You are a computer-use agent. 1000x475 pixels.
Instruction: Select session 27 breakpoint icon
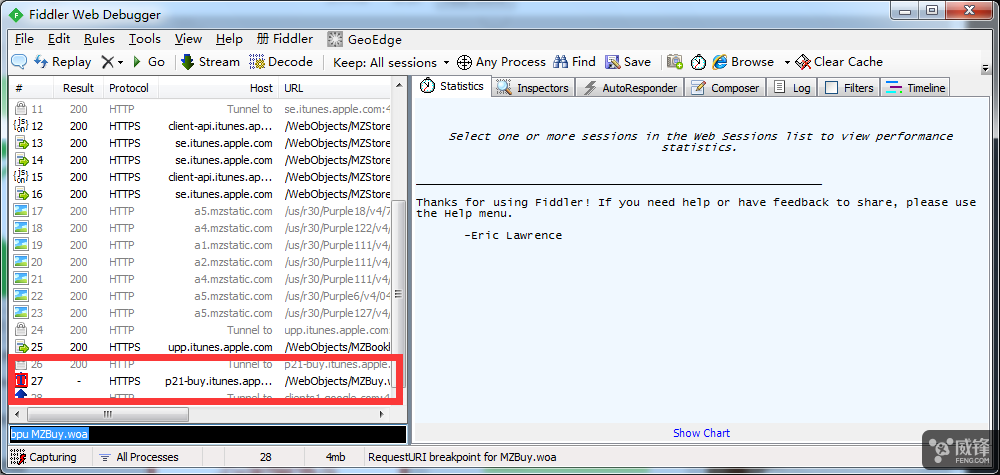(21, 381)
